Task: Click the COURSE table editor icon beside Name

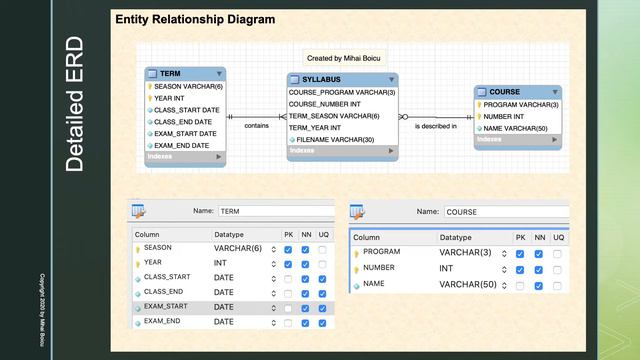Action: click(x=357, y=212)
